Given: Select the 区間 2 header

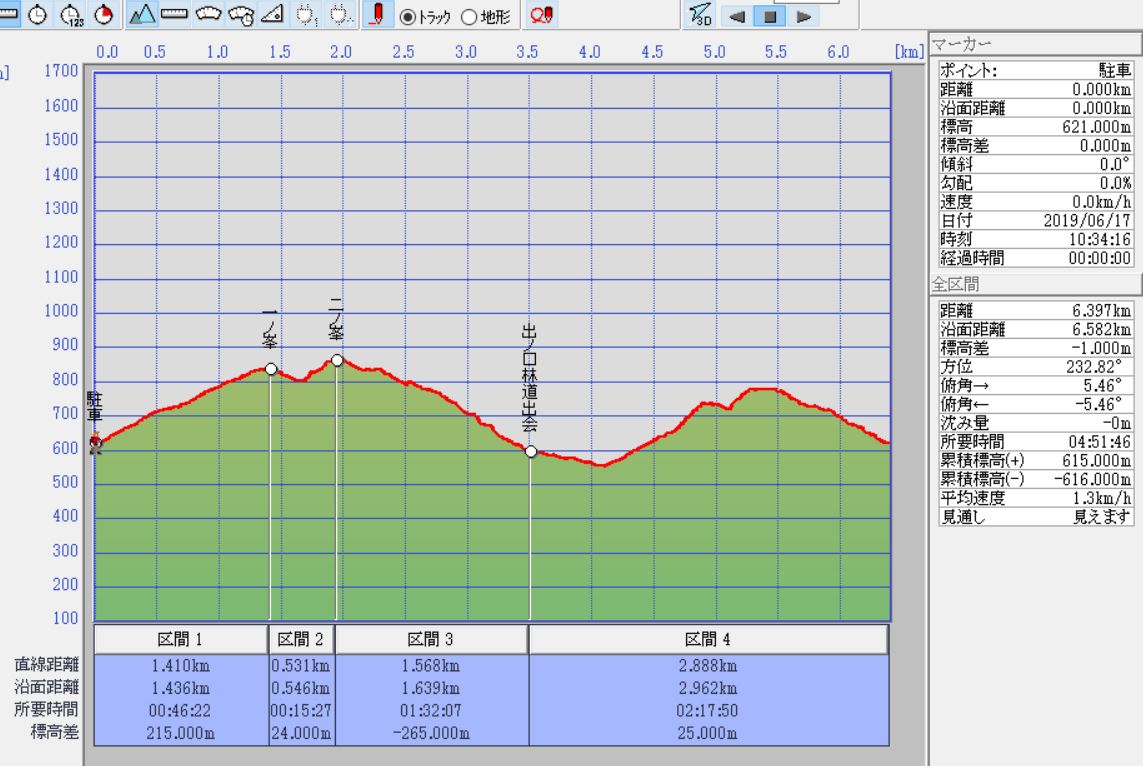Looking at the screenshot, I should point(301,639).
